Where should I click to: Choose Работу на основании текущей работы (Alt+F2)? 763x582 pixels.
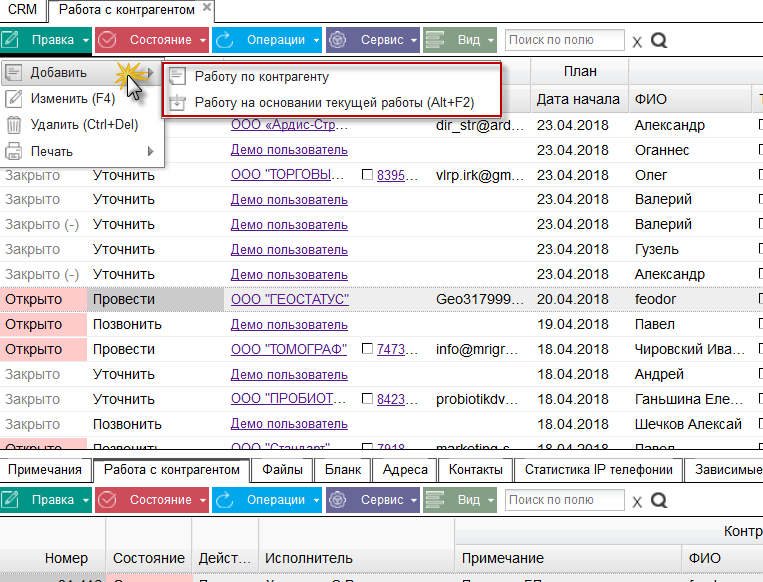334,103
